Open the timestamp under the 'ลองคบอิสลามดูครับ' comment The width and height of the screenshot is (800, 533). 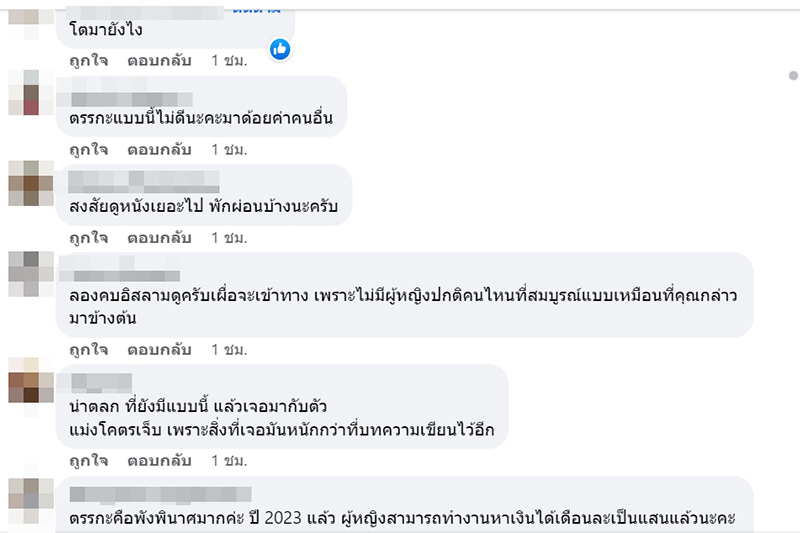coord(229,349)
